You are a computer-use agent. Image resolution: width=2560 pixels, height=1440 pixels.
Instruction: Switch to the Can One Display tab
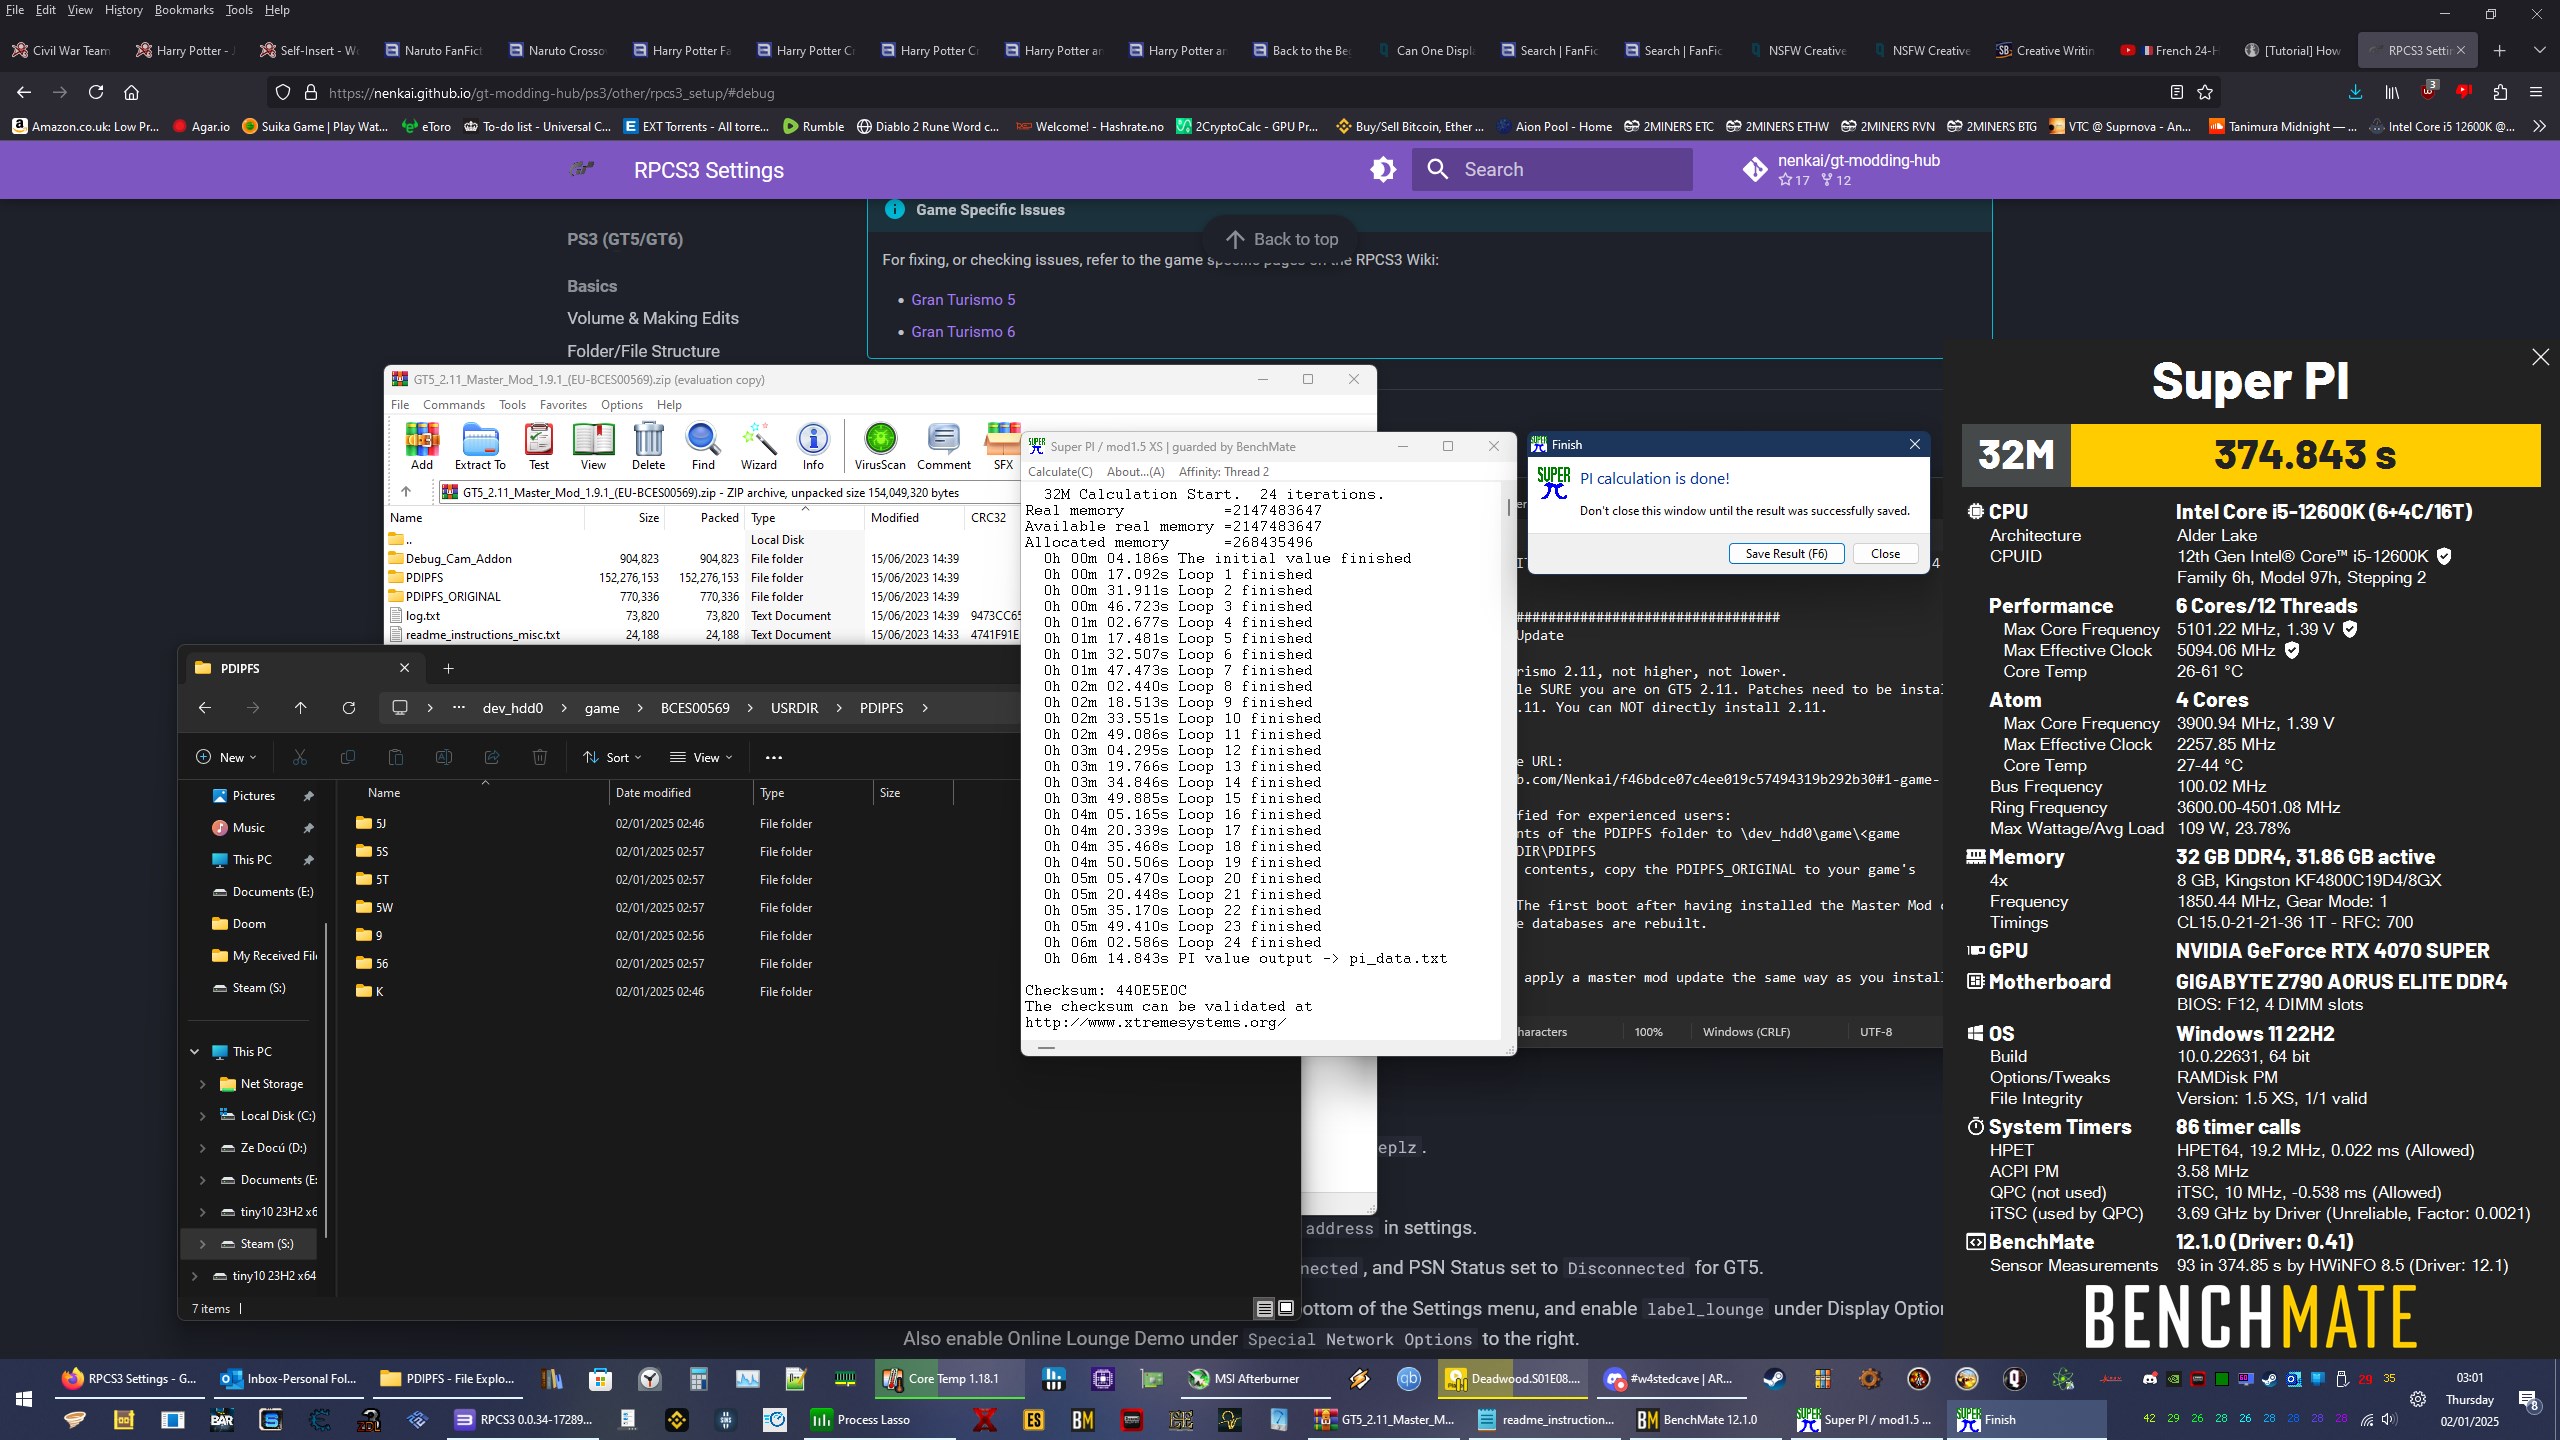point(1425,50)
